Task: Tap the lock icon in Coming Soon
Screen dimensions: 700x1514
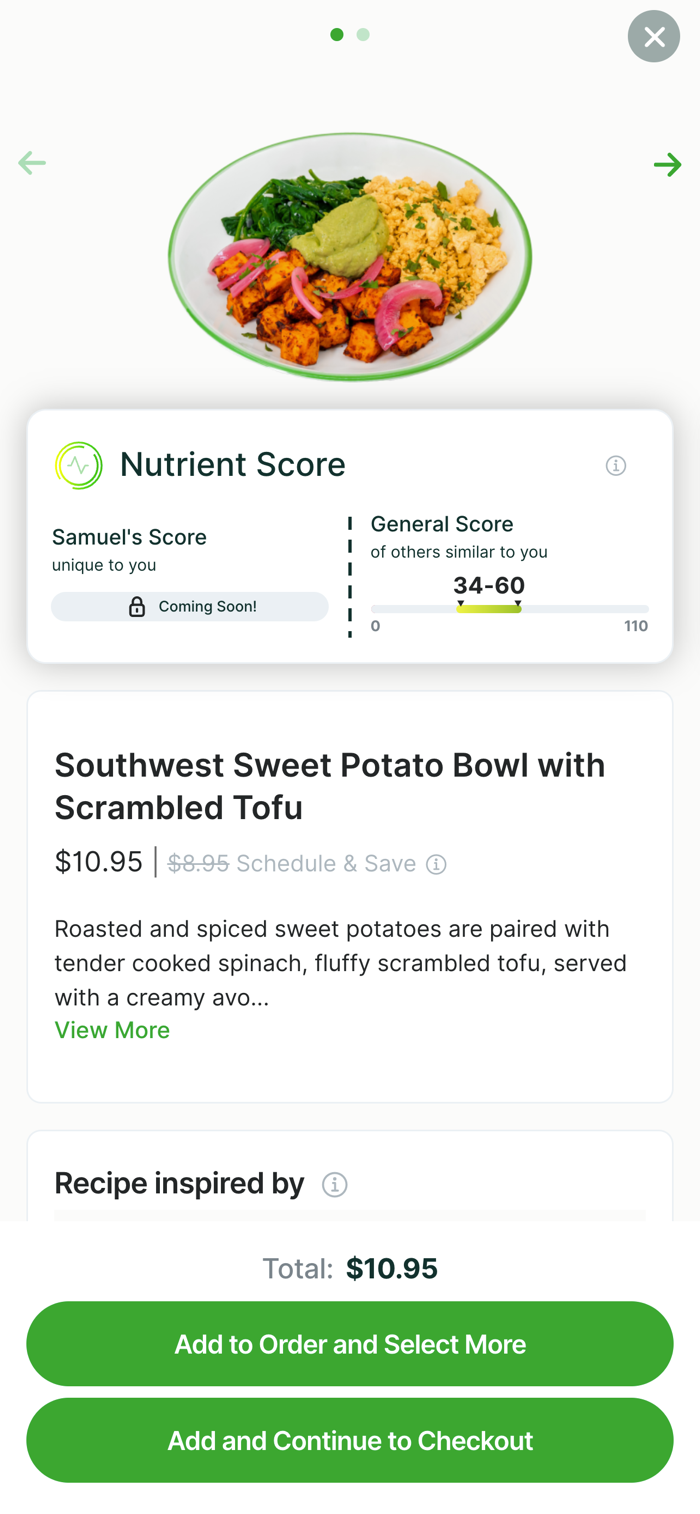Action: pyautogui.click(x=137, y=607)
